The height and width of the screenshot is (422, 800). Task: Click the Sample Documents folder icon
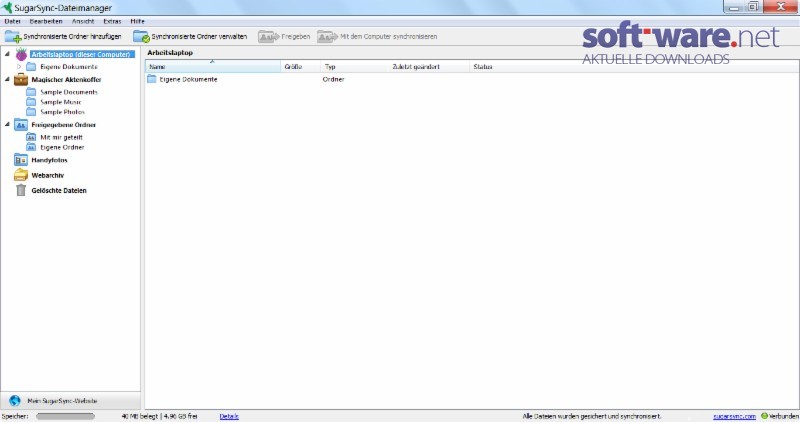coord(31,92)
